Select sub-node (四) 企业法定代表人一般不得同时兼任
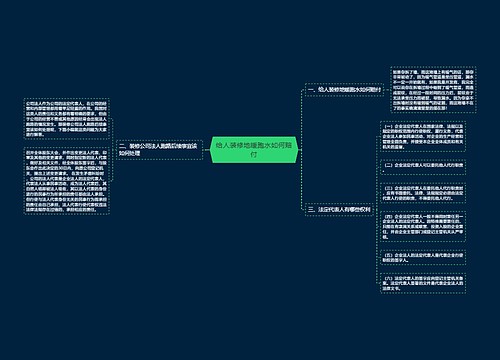The image size is (500, 360). 423,226
